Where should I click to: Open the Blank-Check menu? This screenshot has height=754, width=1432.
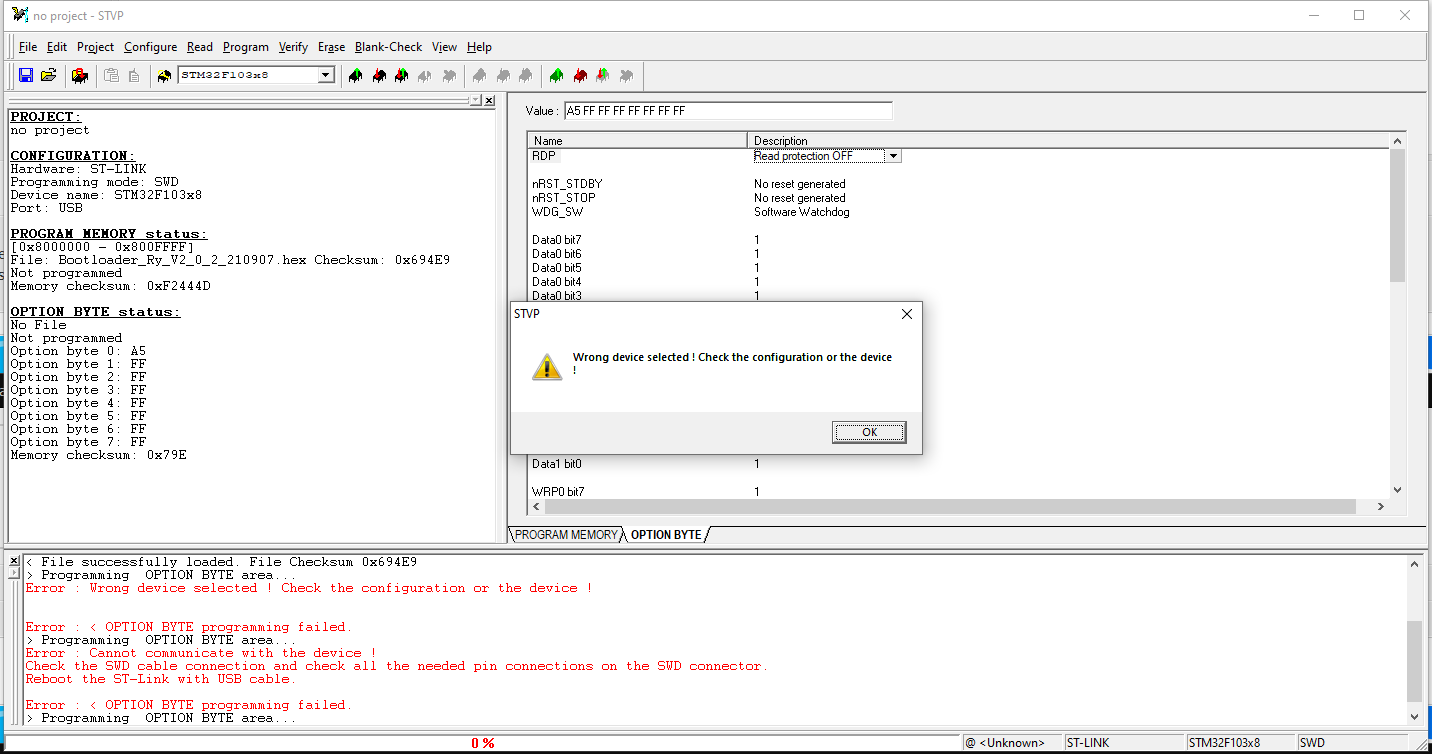[388, 47]
